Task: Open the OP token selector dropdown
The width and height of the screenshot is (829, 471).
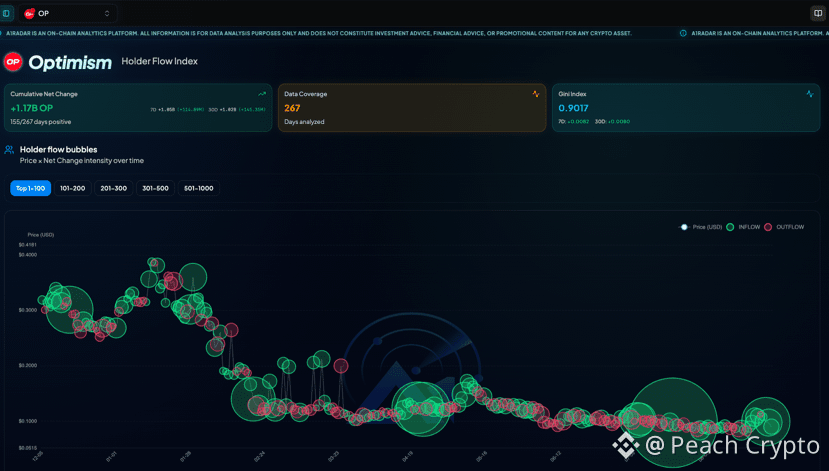Action: click(x=68, y=13)
